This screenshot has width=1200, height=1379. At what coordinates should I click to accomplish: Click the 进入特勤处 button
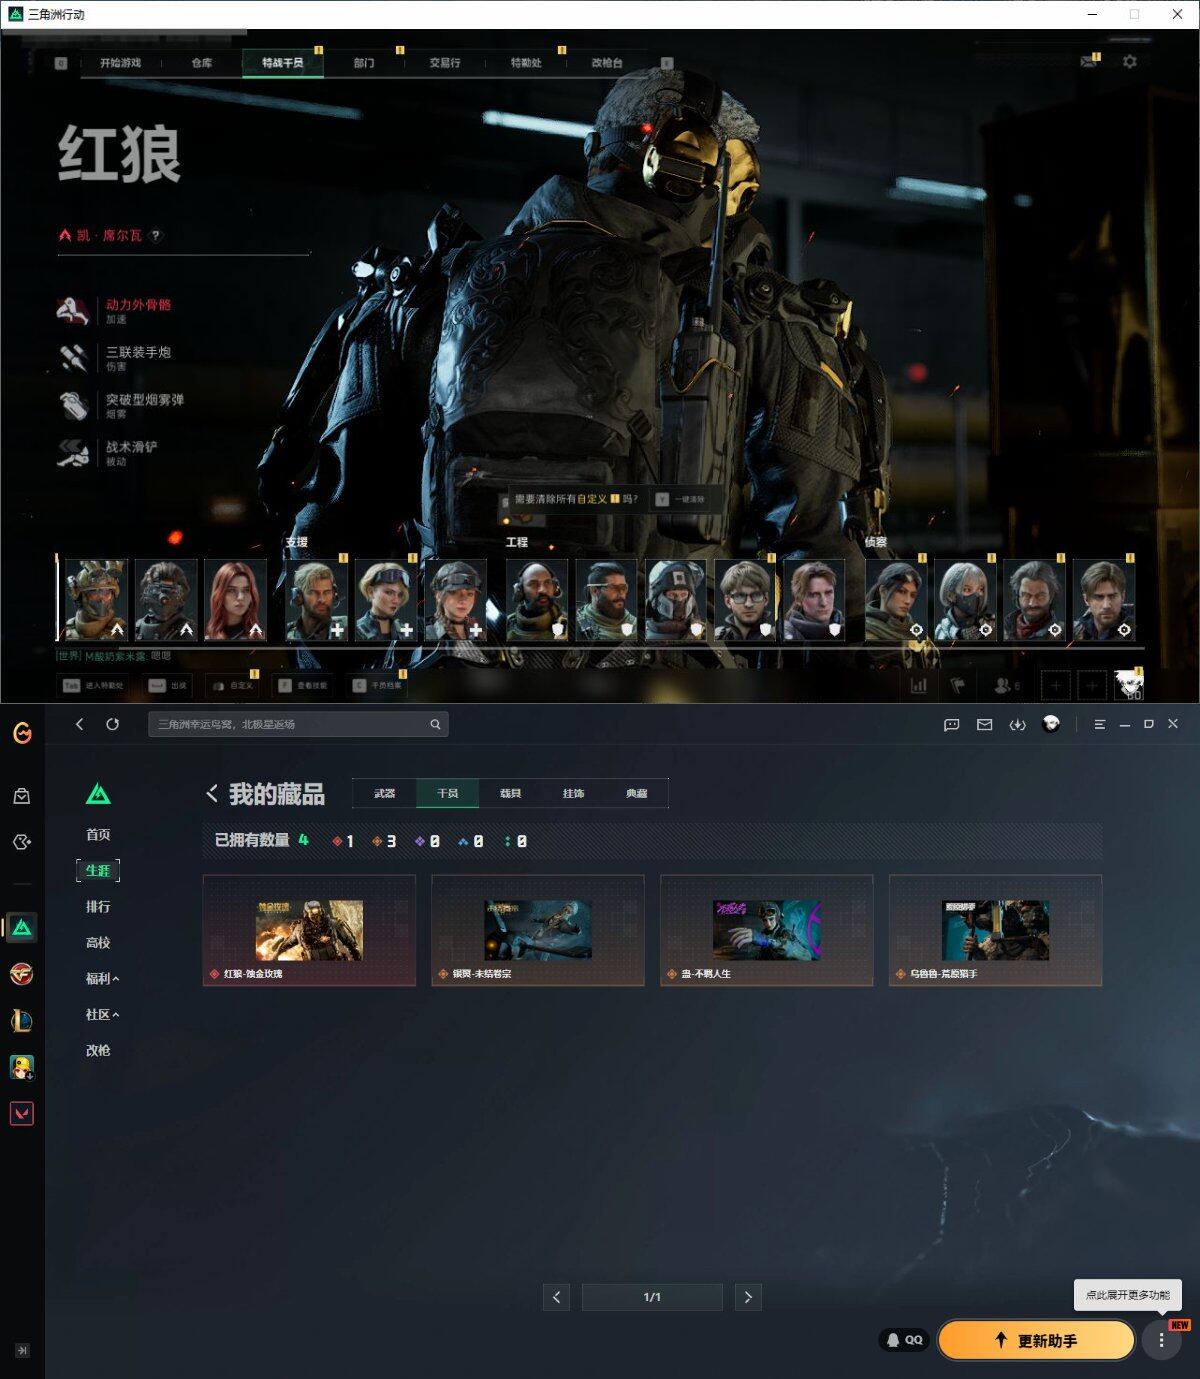[x=93, y=686]
